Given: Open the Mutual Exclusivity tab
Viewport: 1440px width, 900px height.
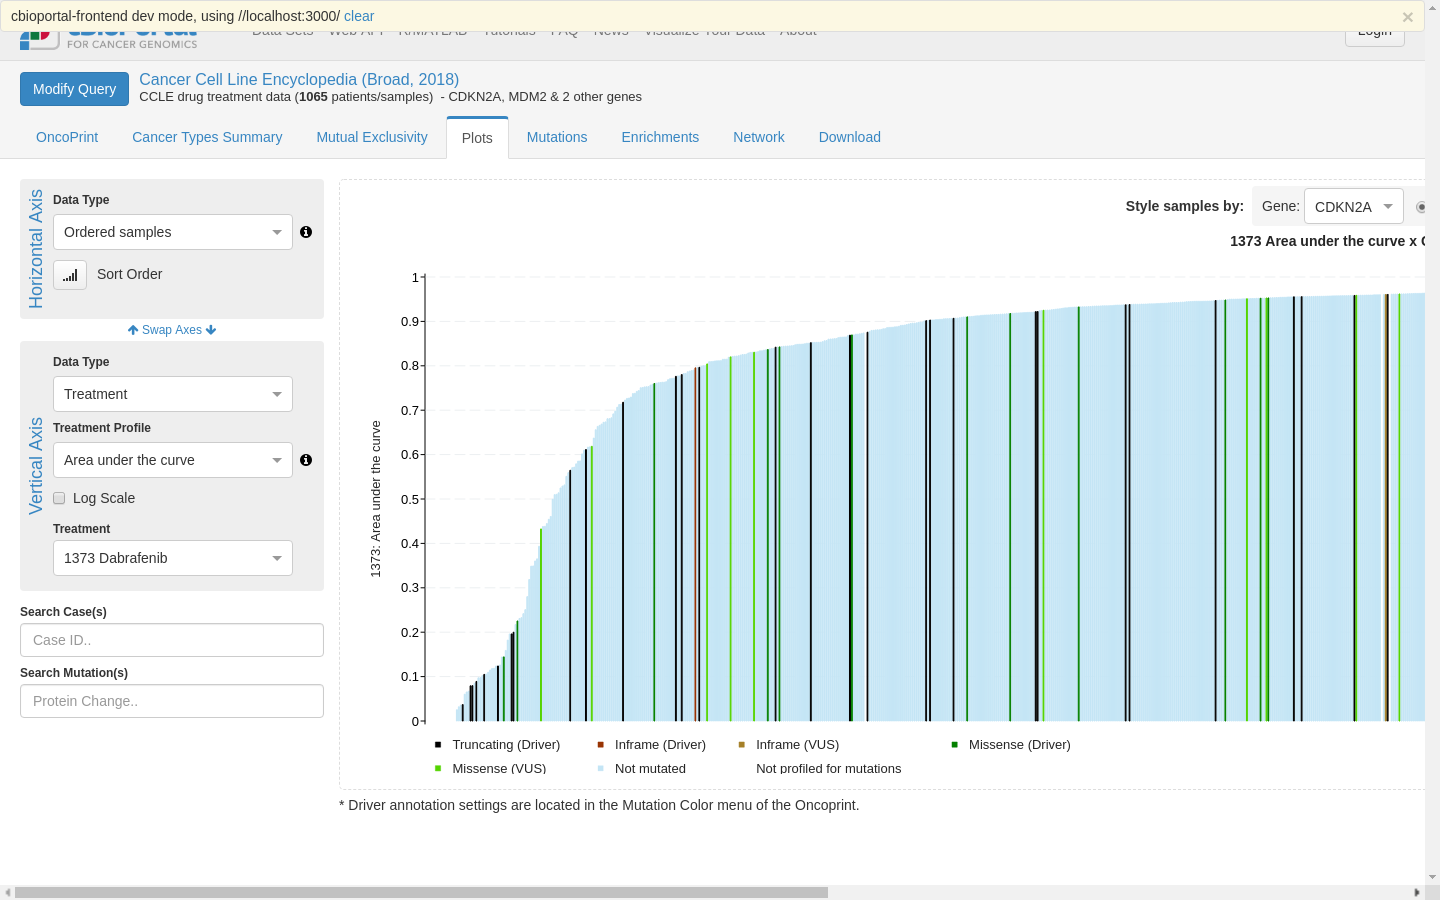Looking at the screenshot, I should [x=371, y=137].
